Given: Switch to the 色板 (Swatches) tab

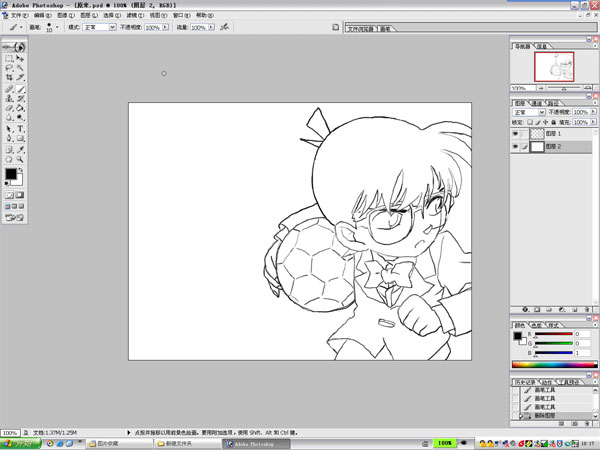Looking at the screenshot, I should pyautogui.click(x=537, y=325).
